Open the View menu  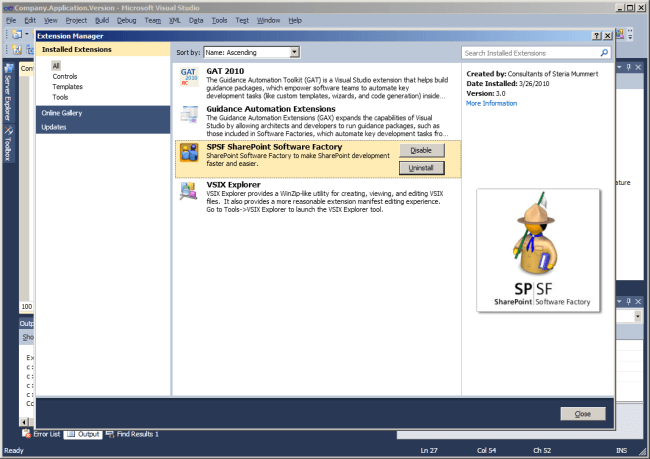tap(51, 20)
